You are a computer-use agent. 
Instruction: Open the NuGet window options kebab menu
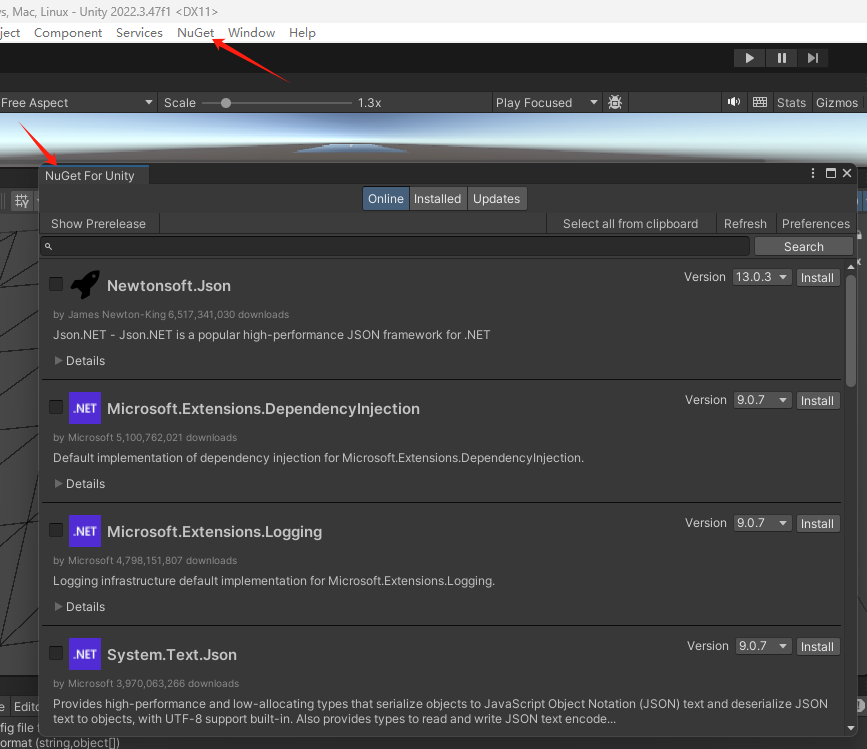click(812, 172)
